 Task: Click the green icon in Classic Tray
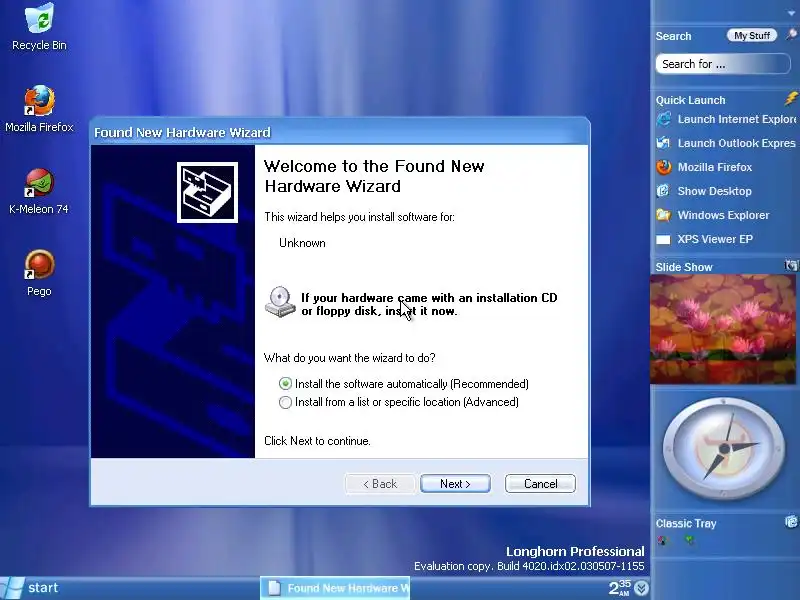click(x=689, y=540)
